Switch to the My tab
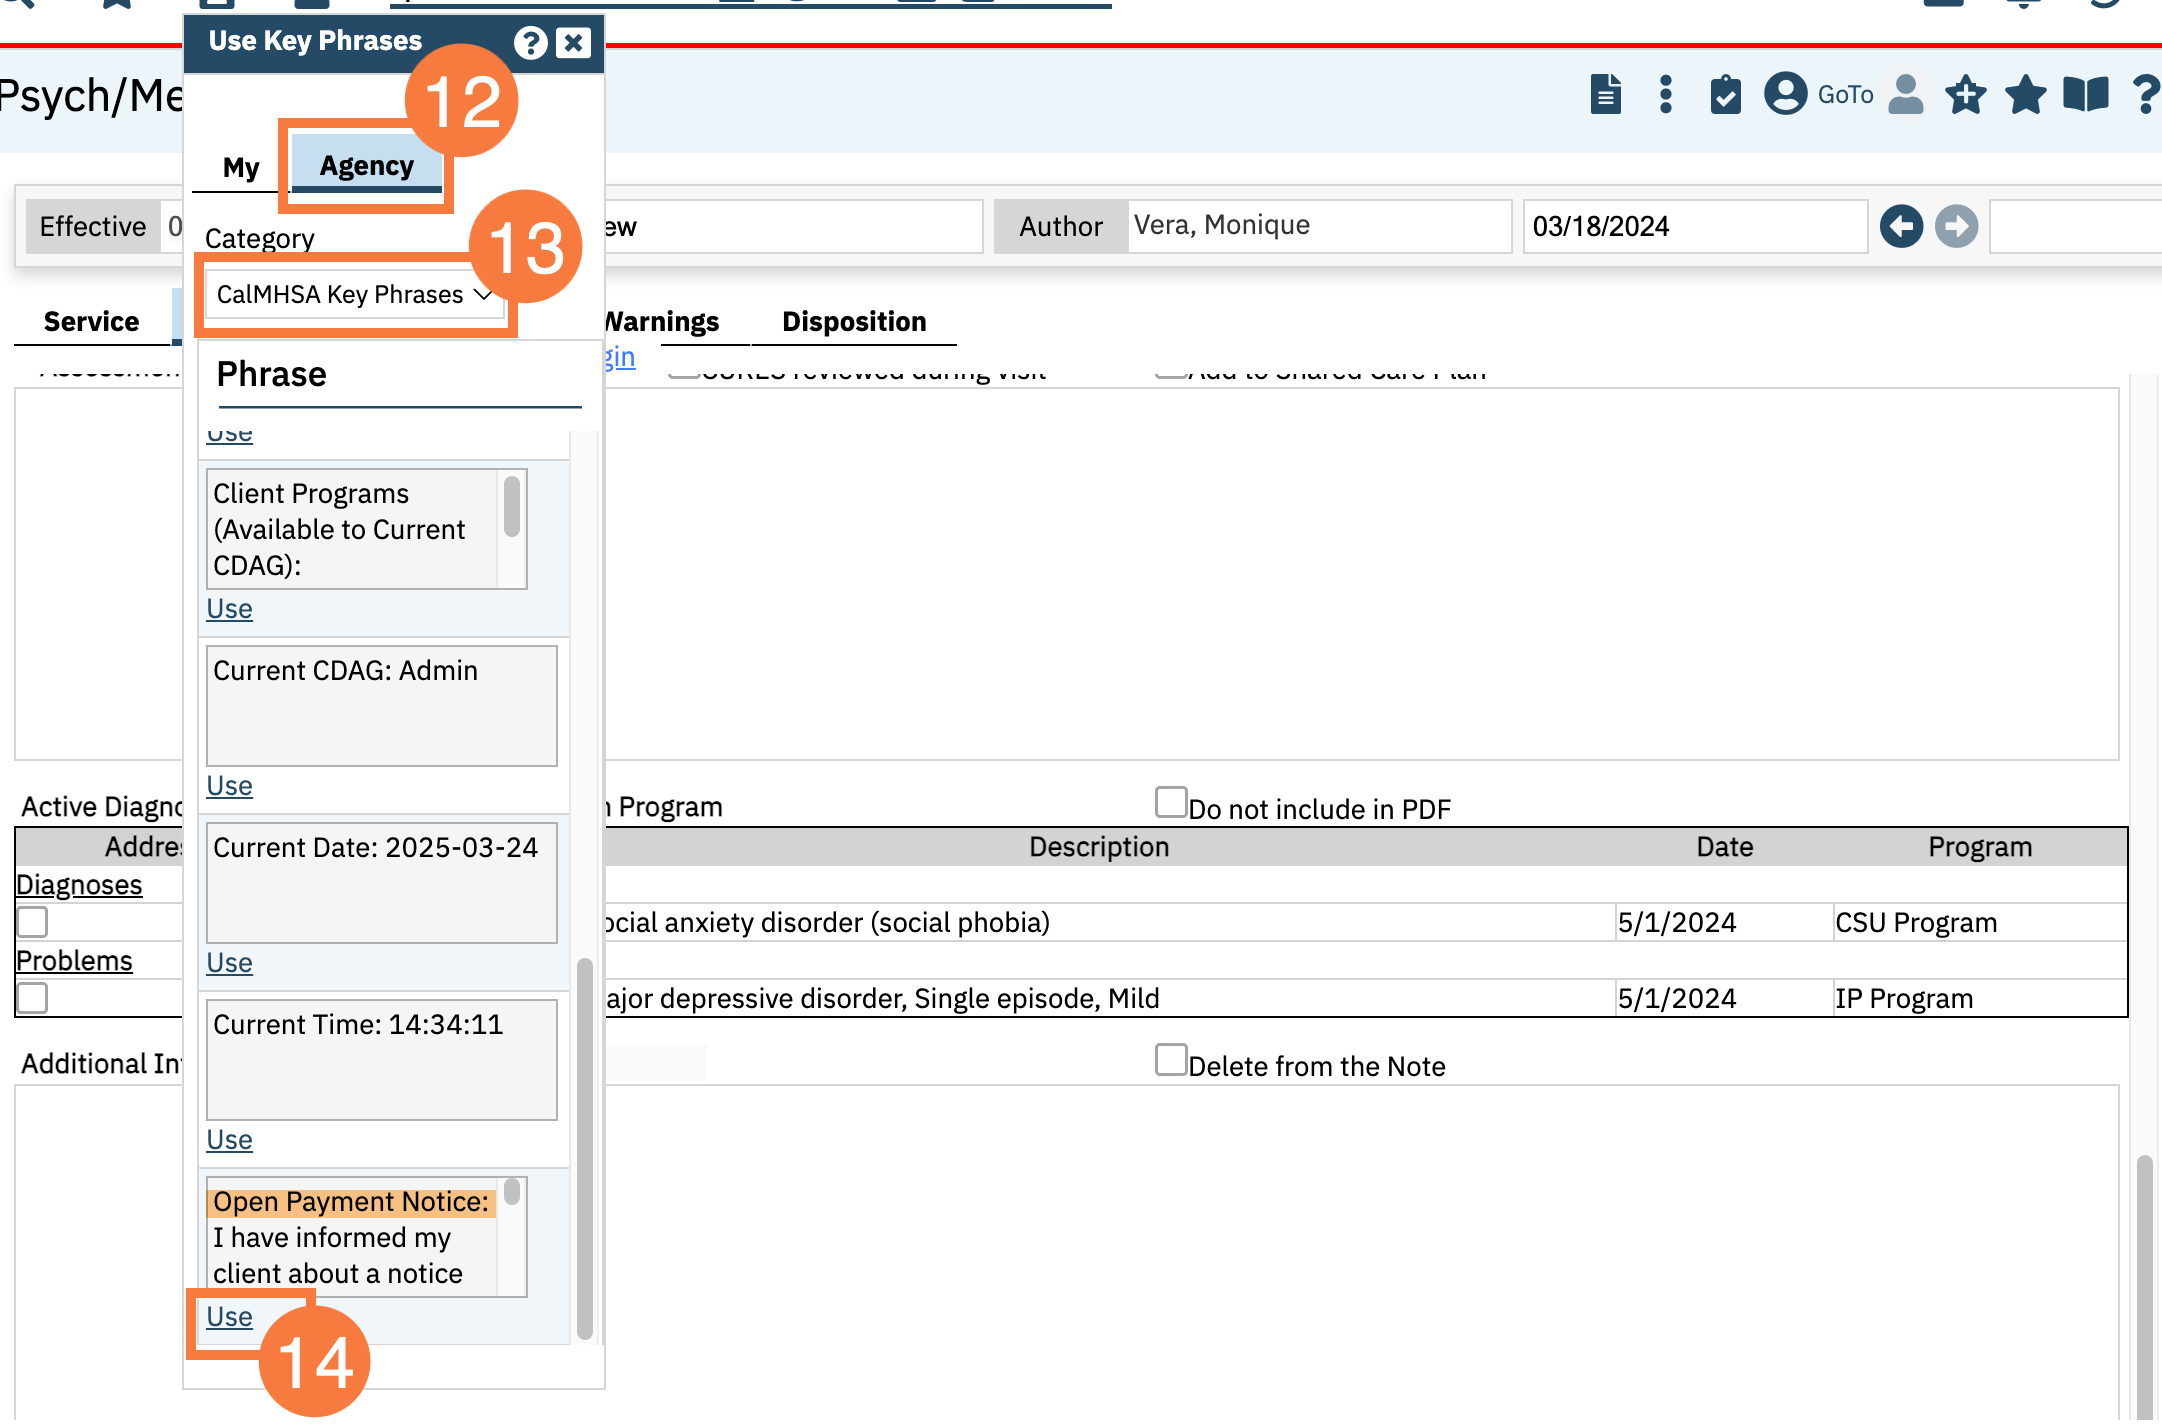Image resolution: width=2162 pixels, height=1424 pixels. (241, 168)
